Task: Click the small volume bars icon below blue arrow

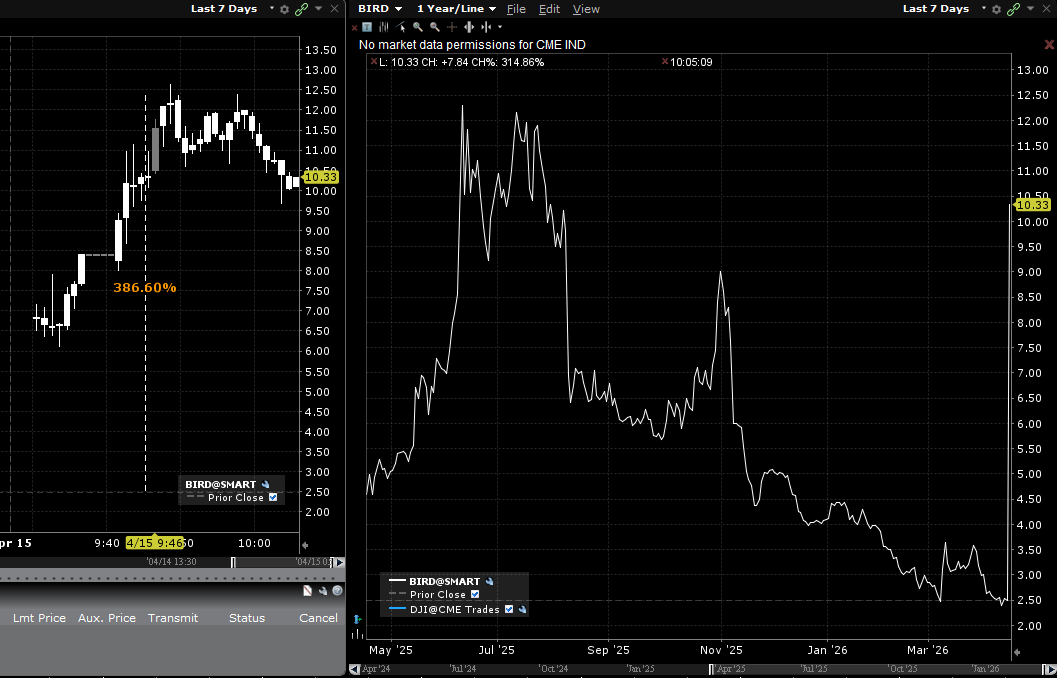Action: coord(357,634)
